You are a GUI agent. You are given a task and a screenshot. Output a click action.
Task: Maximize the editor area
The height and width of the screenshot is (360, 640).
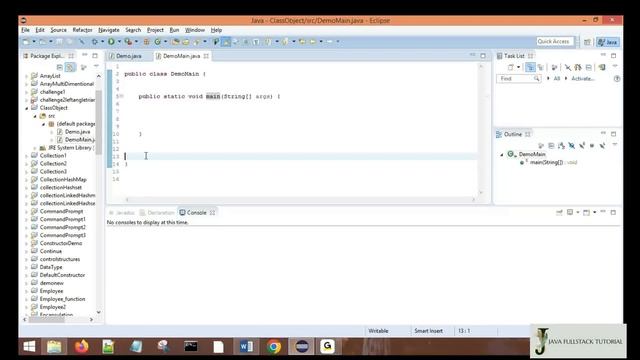click(x=483, y=56)
